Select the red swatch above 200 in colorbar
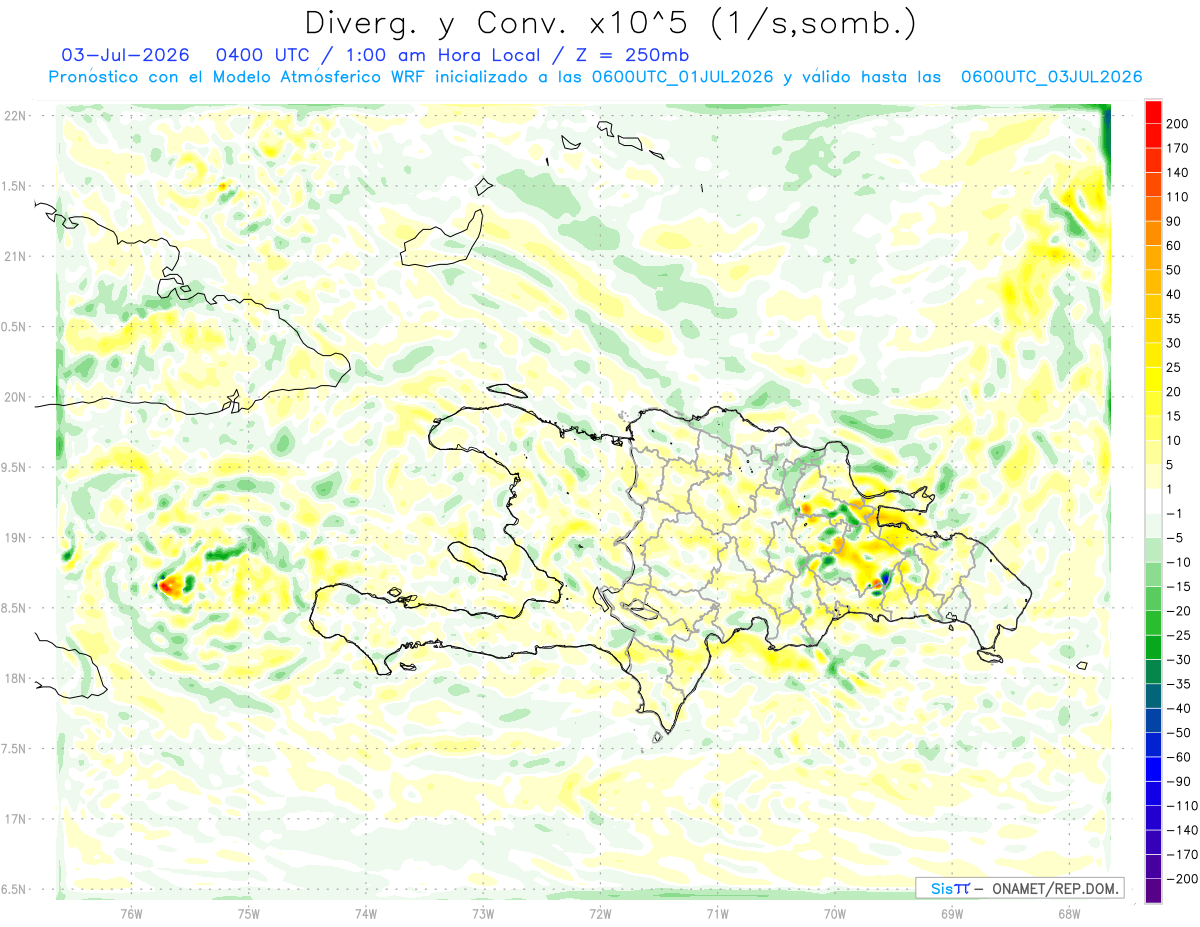The image size is (1200, 927). tap(1153, 112)
